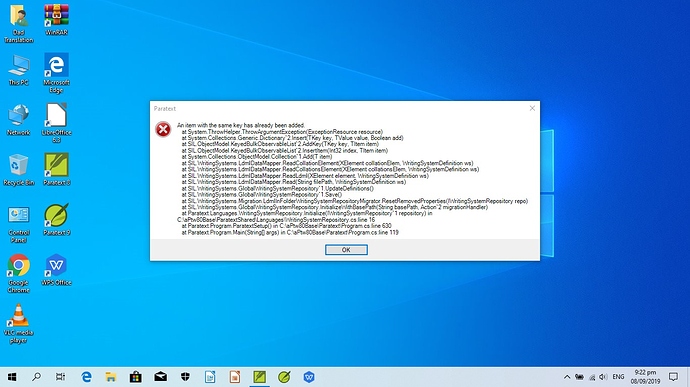Click the battery status tray icon
Viewport: 690px width, 387px height.
tap(580, 377)
